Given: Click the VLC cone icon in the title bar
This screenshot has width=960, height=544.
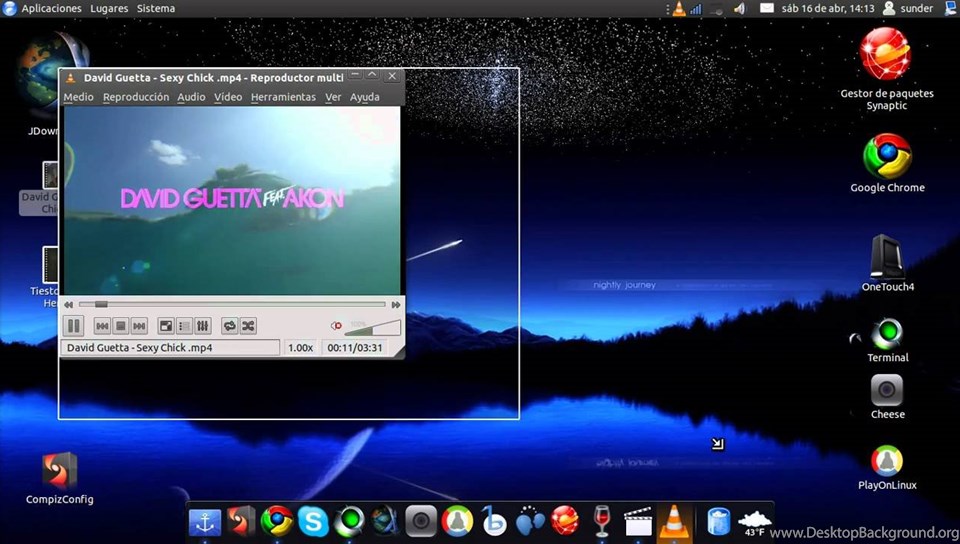Looking at the screenshot, I should coord(71,78).
